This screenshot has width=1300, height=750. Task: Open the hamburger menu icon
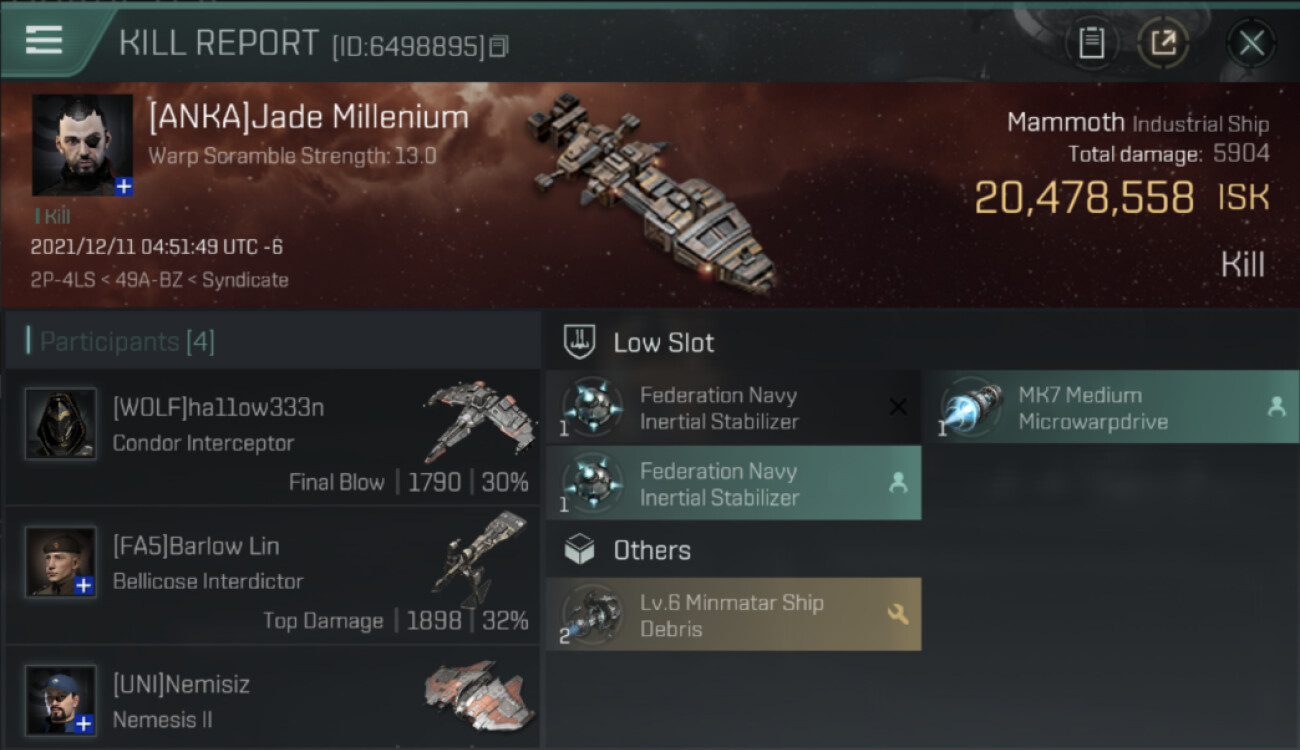[44, 40]
